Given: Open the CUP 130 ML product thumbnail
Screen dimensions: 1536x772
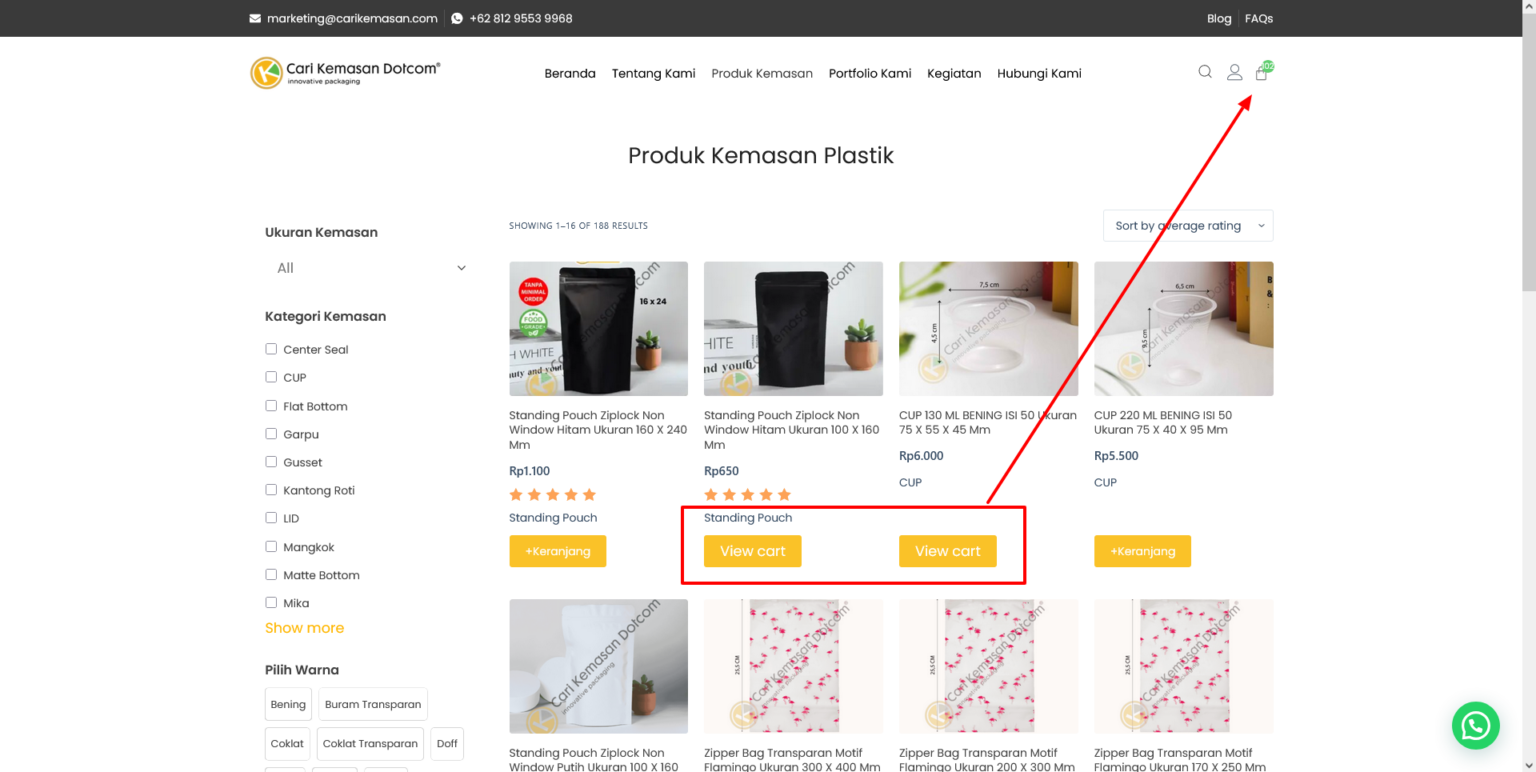Looking at the screenshot, I should [988, 328].
